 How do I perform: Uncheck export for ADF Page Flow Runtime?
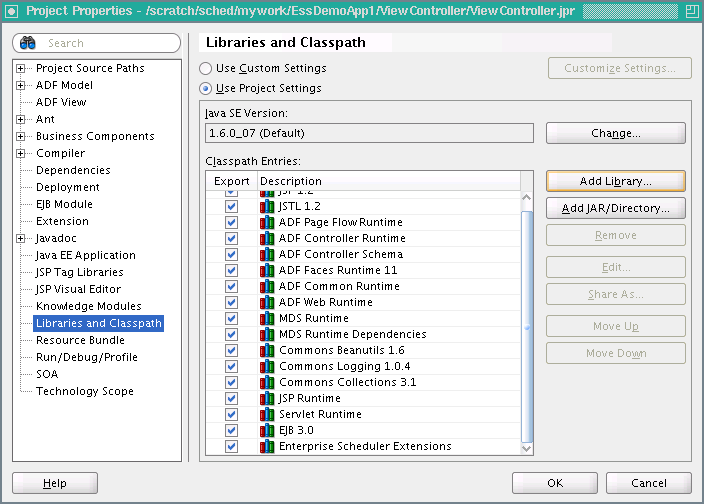231,222
